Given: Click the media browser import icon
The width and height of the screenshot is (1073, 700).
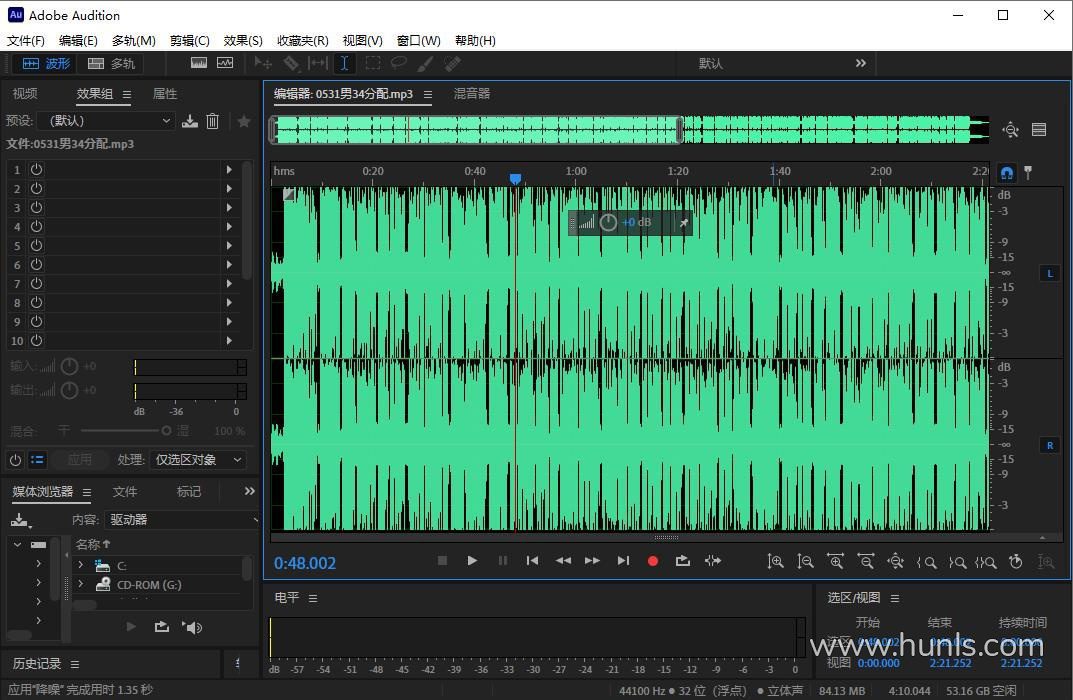Looking at the screenshot, I should tap(20, 520).
